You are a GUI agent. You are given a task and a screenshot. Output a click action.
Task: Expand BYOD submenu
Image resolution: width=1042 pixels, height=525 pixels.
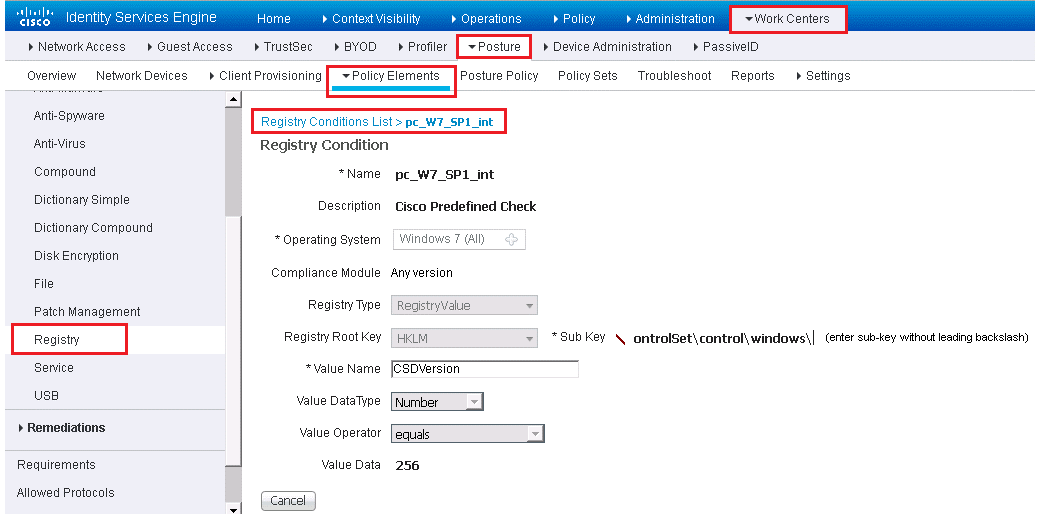pos(356,47)
